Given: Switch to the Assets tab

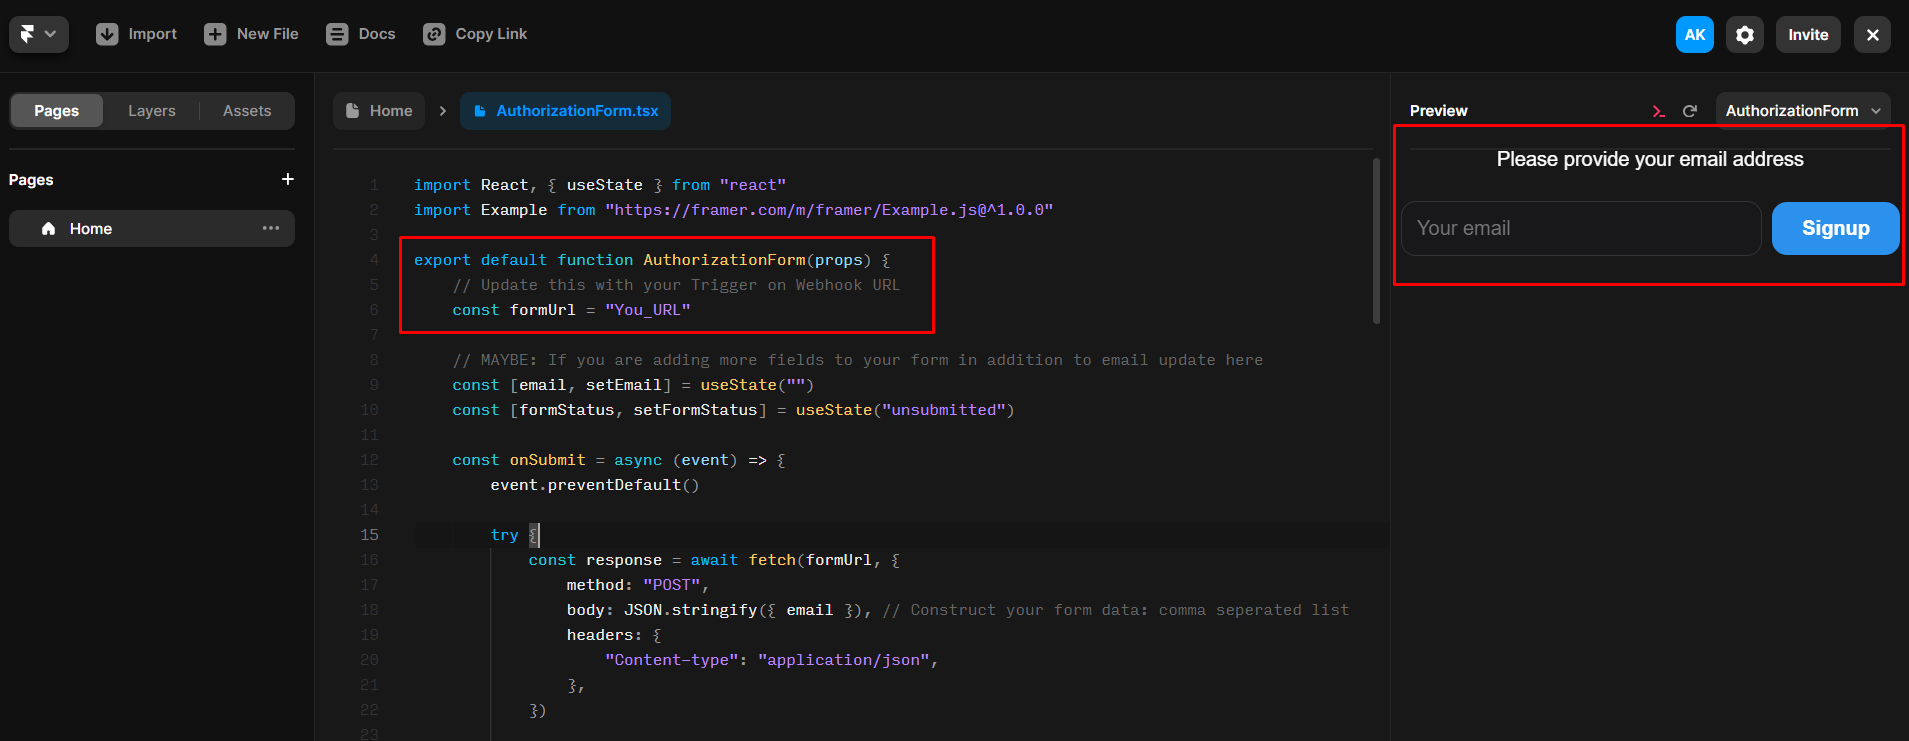Looking at the screenshot, I should coord(247,111).
